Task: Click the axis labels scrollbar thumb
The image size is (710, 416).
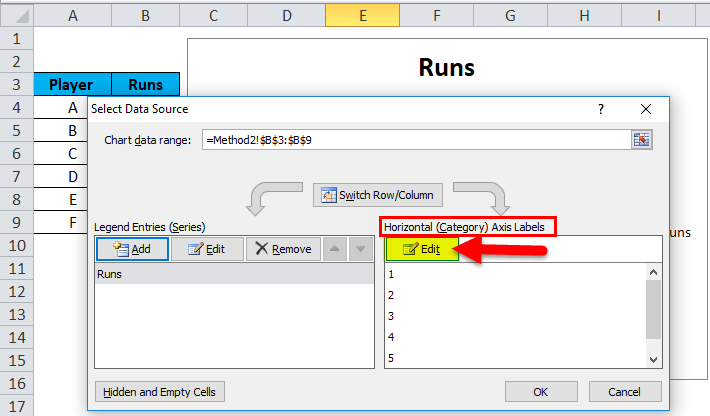Action: click(x=653, y=309)
